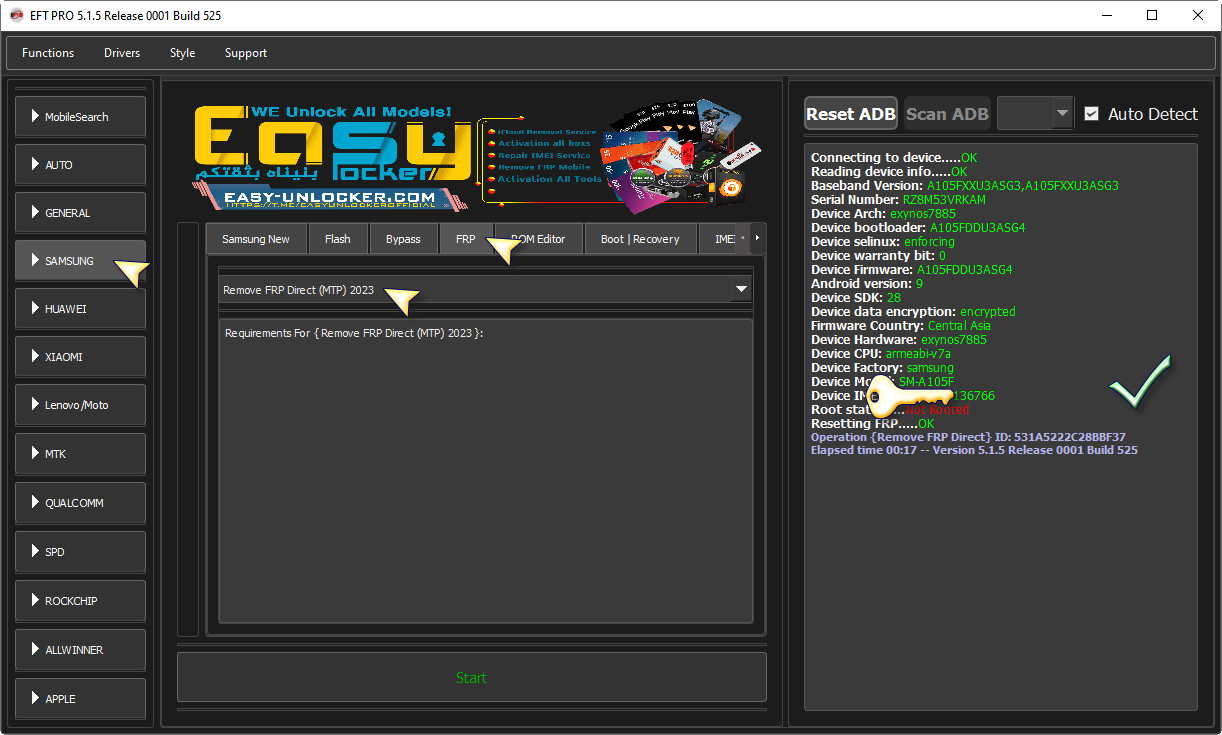The image size is (1222, 735).
Task: Click the Device Firmware log line
Action: coord(912,270)
